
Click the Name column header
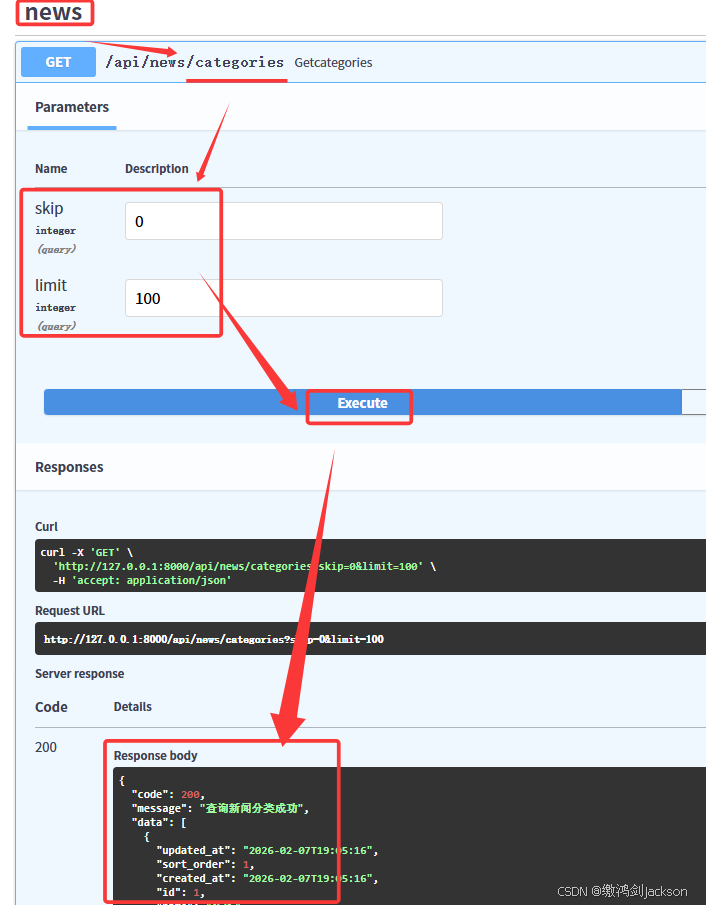coord(51,169)
